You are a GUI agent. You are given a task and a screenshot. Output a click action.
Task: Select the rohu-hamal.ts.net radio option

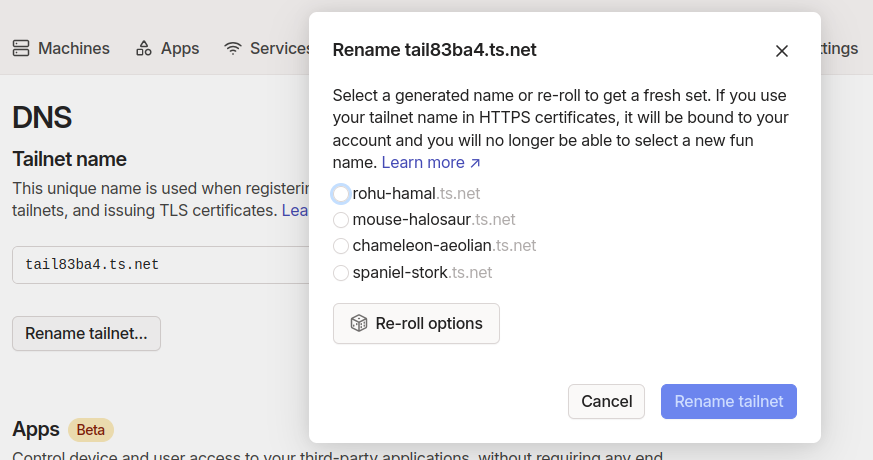coord(341,194)
